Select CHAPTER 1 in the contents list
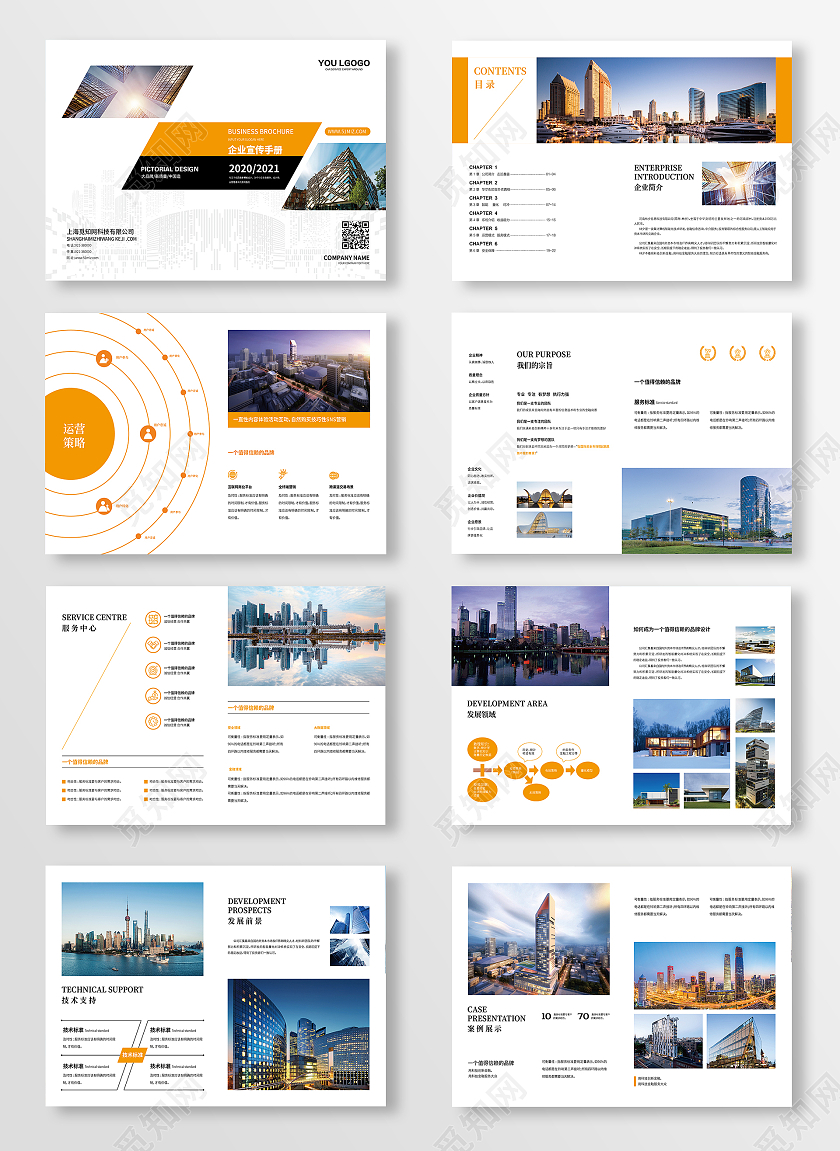 pyautogui.click(x=483, y=167)
